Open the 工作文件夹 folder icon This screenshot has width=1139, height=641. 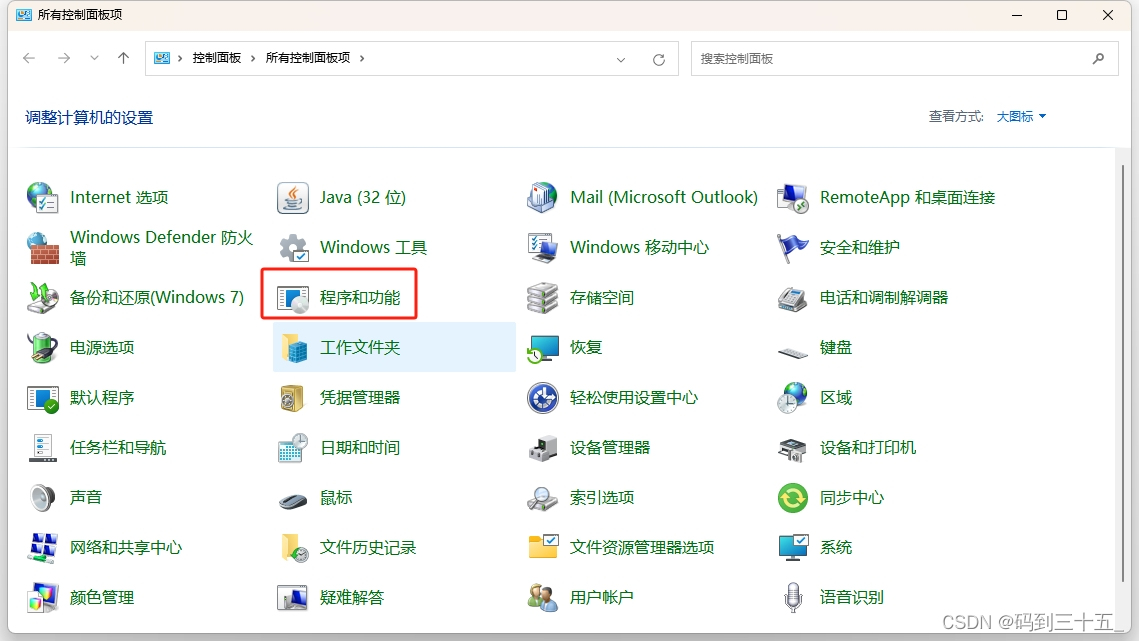293,347
